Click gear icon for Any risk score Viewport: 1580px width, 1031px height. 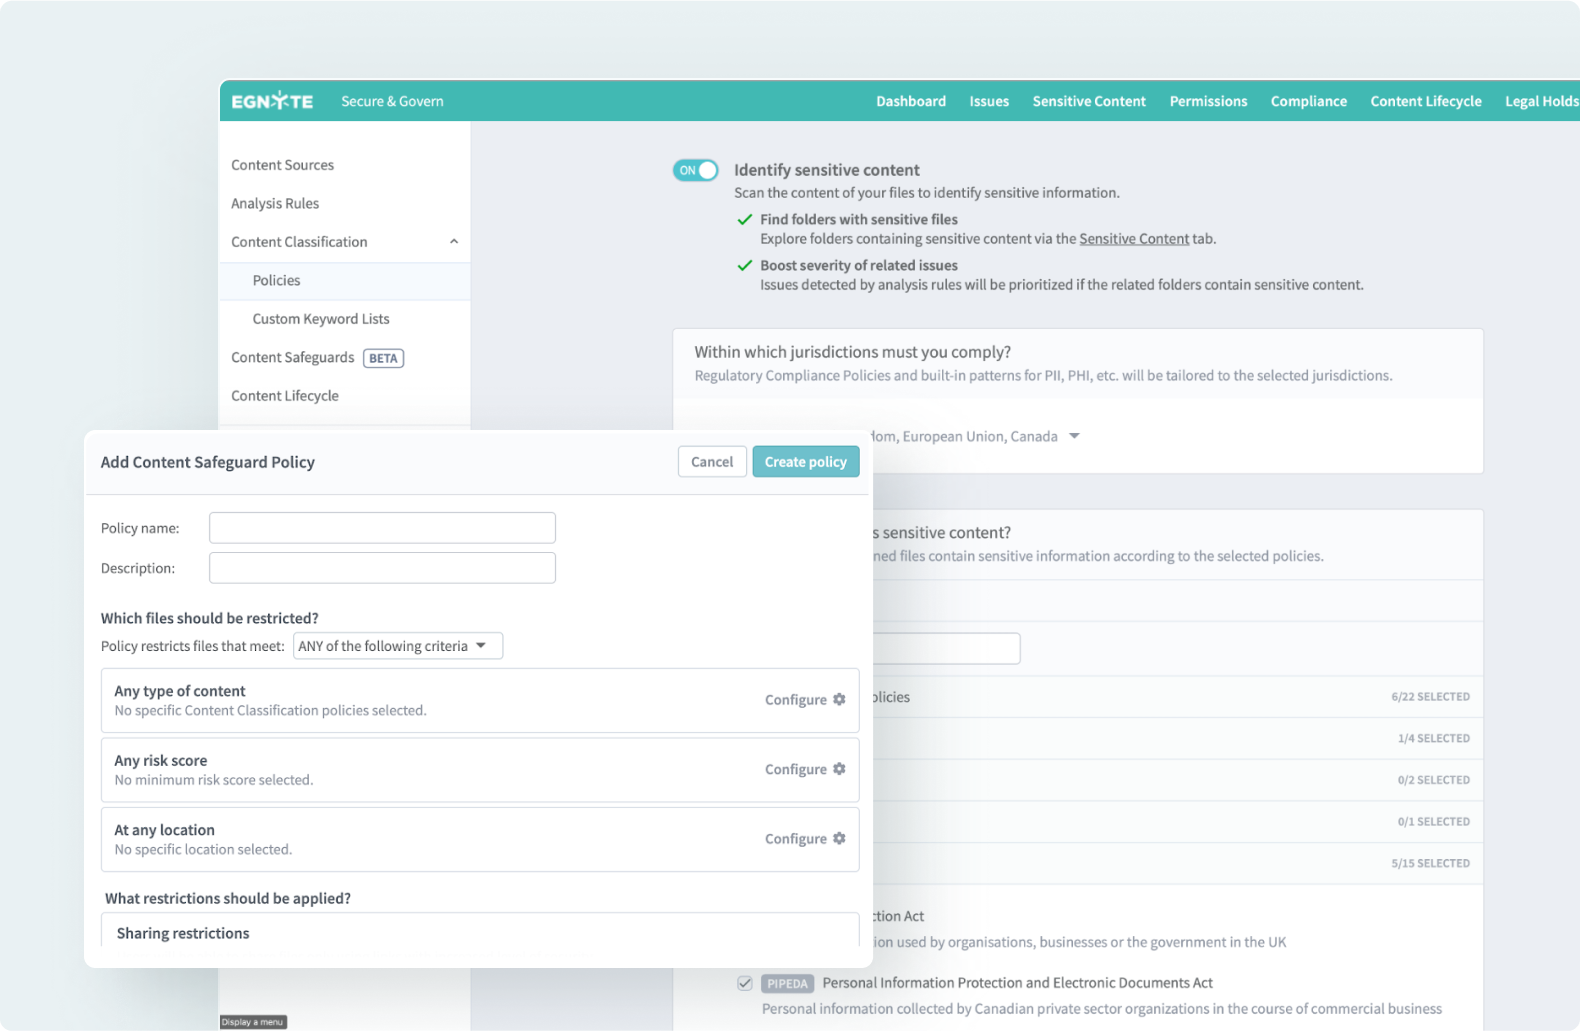[839, 769]
